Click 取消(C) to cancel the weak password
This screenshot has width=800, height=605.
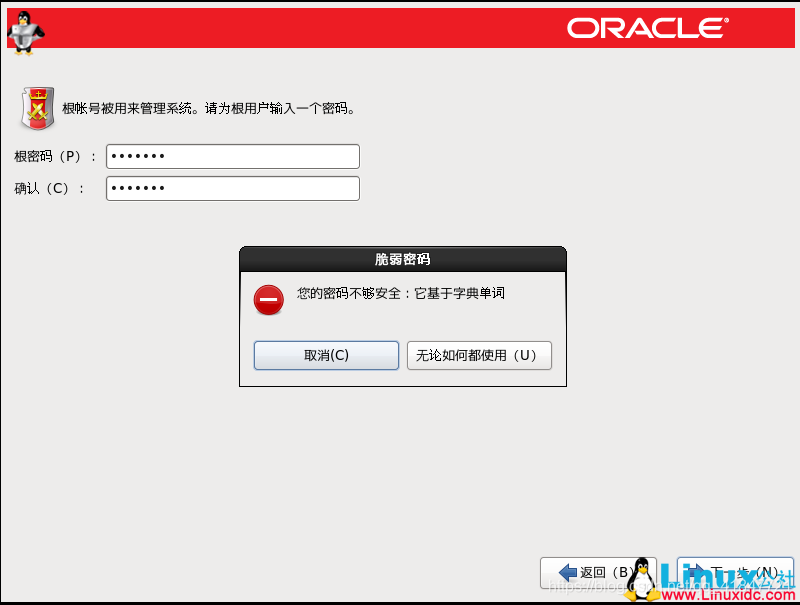325,355
